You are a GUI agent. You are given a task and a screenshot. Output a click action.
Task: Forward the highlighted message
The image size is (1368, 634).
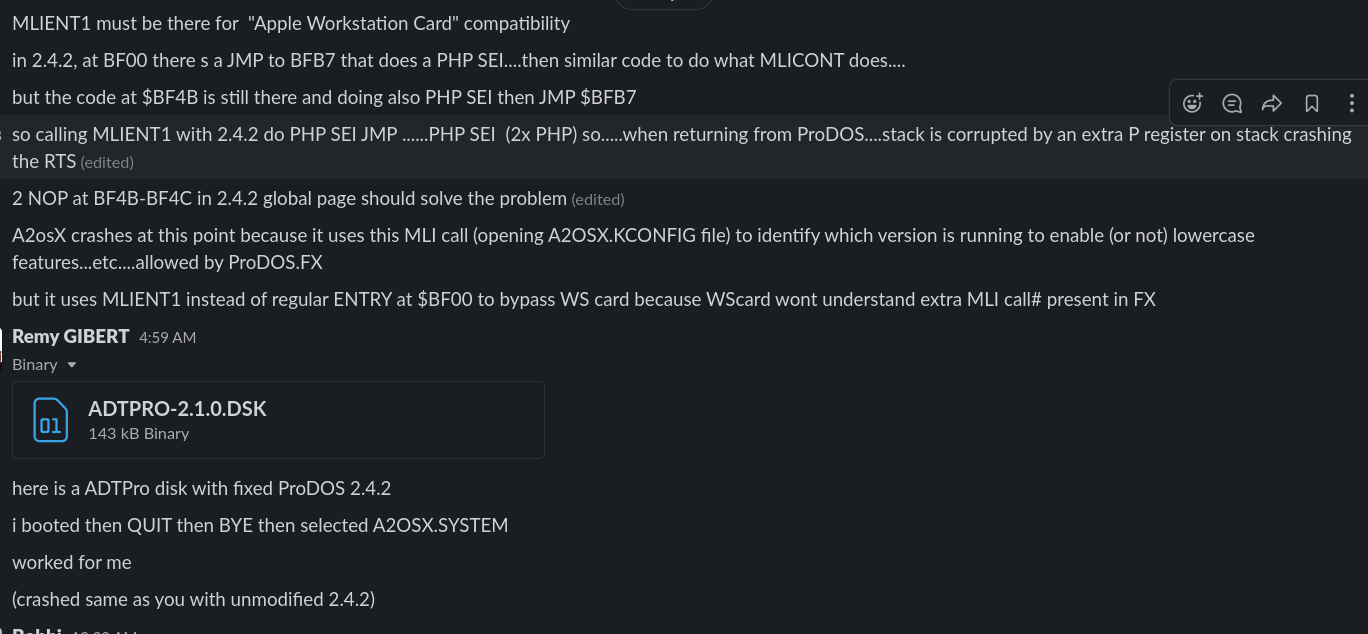(1272, 102)
